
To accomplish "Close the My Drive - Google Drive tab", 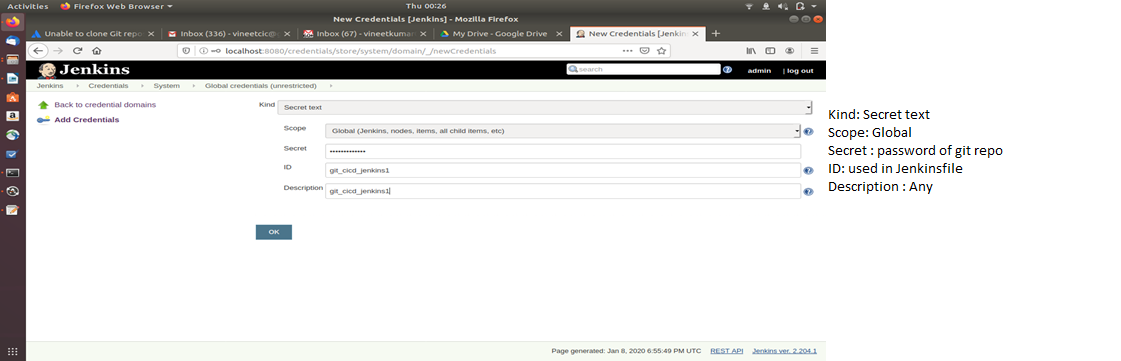I will (558, 34).
